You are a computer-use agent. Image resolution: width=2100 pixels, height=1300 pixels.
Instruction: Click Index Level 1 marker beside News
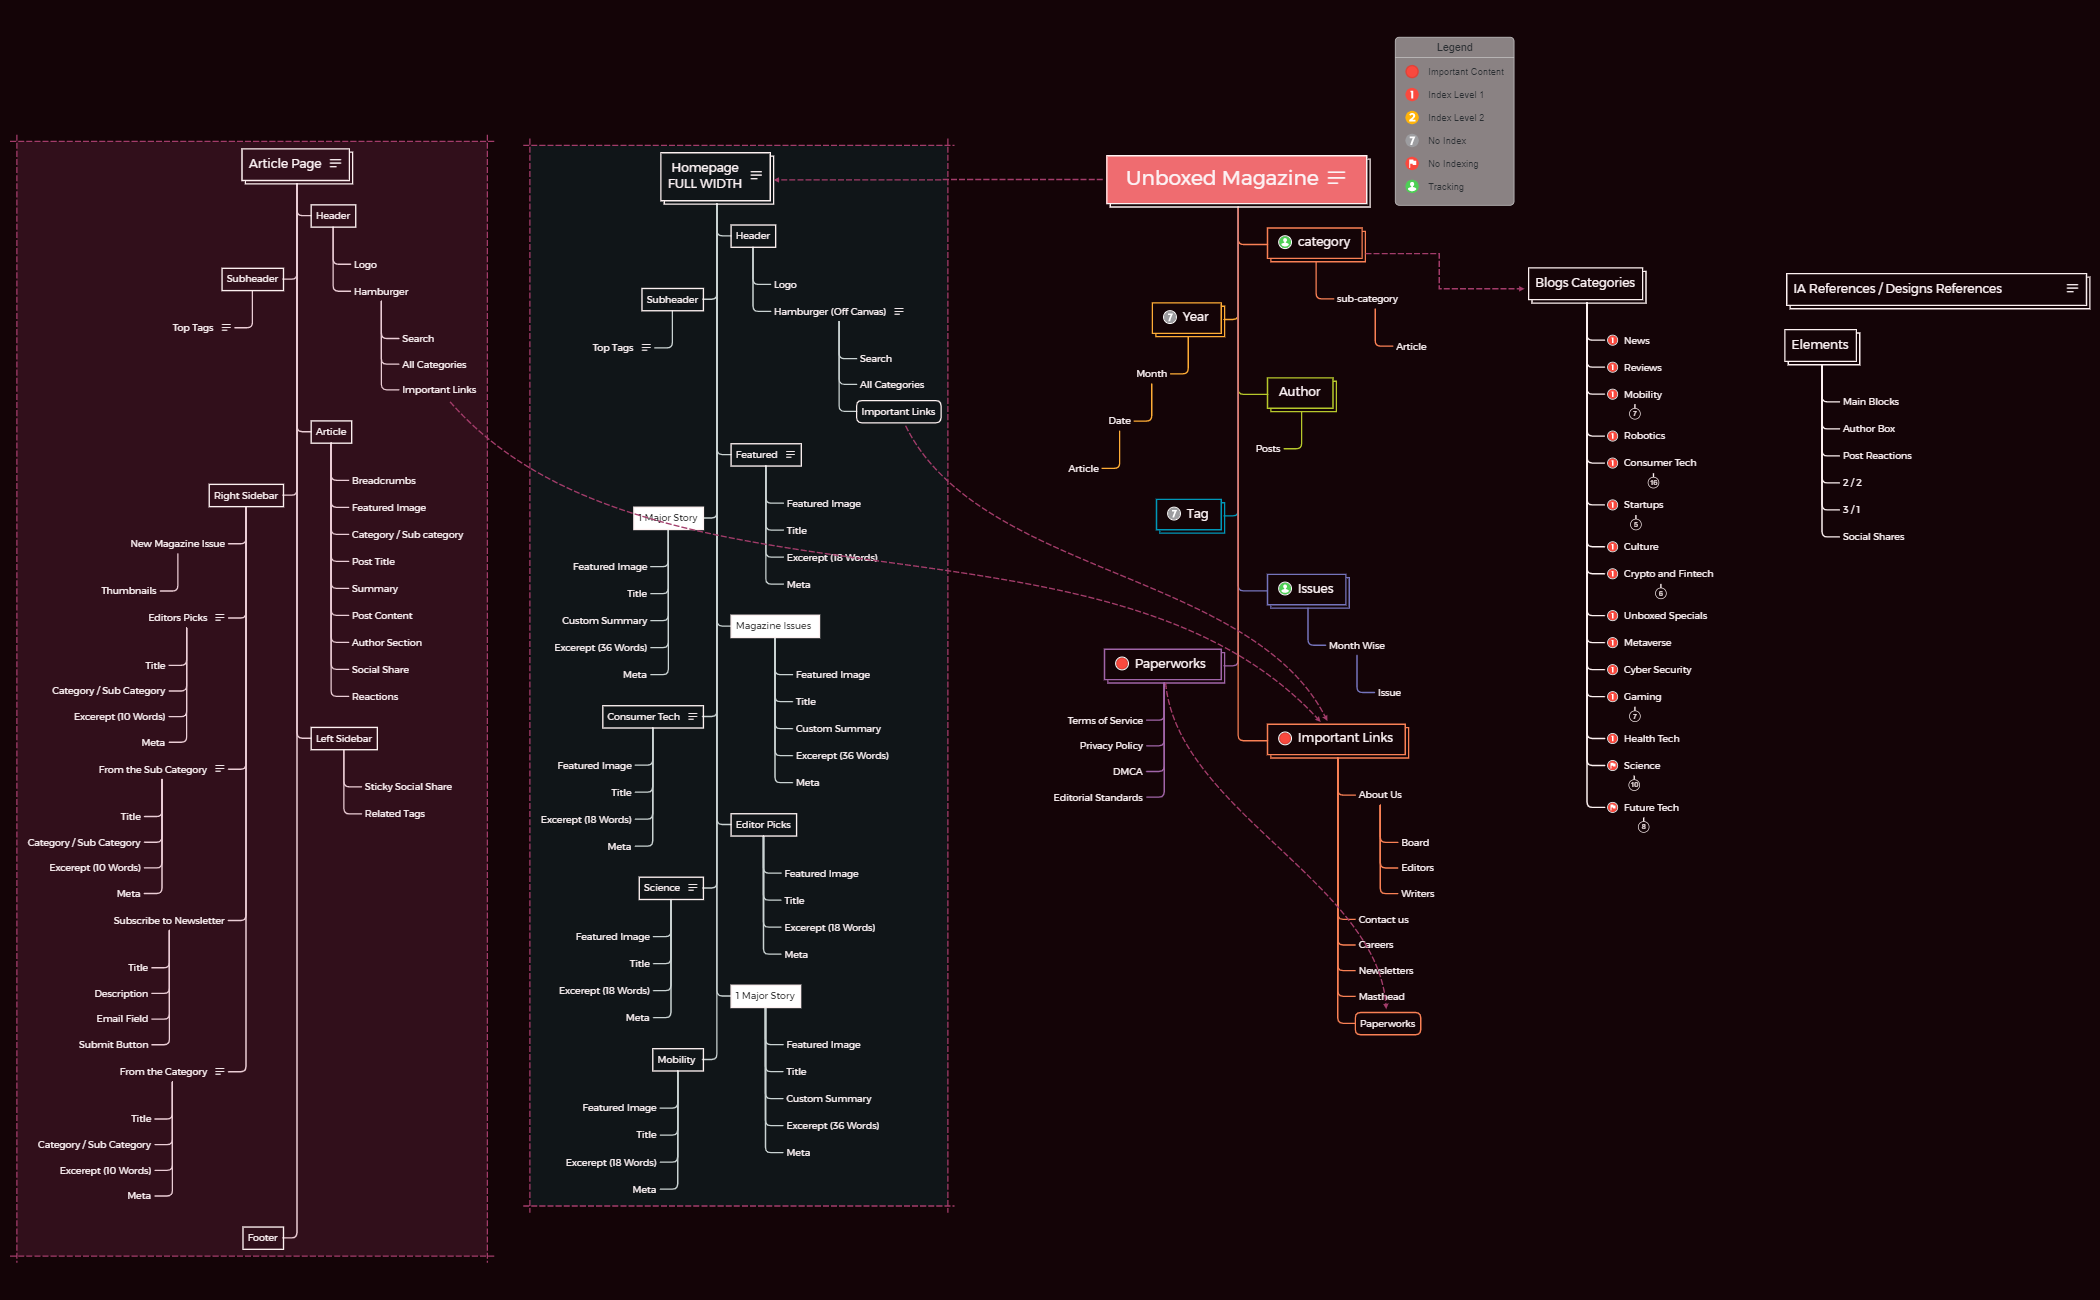click(1612, 341)
